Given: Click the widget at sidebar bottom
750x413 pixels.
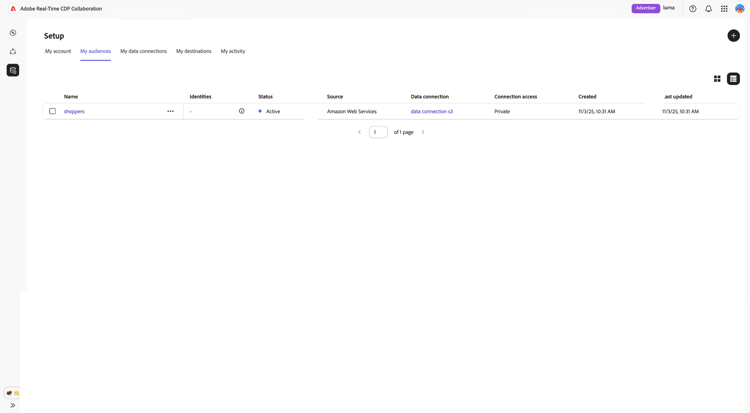Looking at the screenshot, I should (12, 393).
